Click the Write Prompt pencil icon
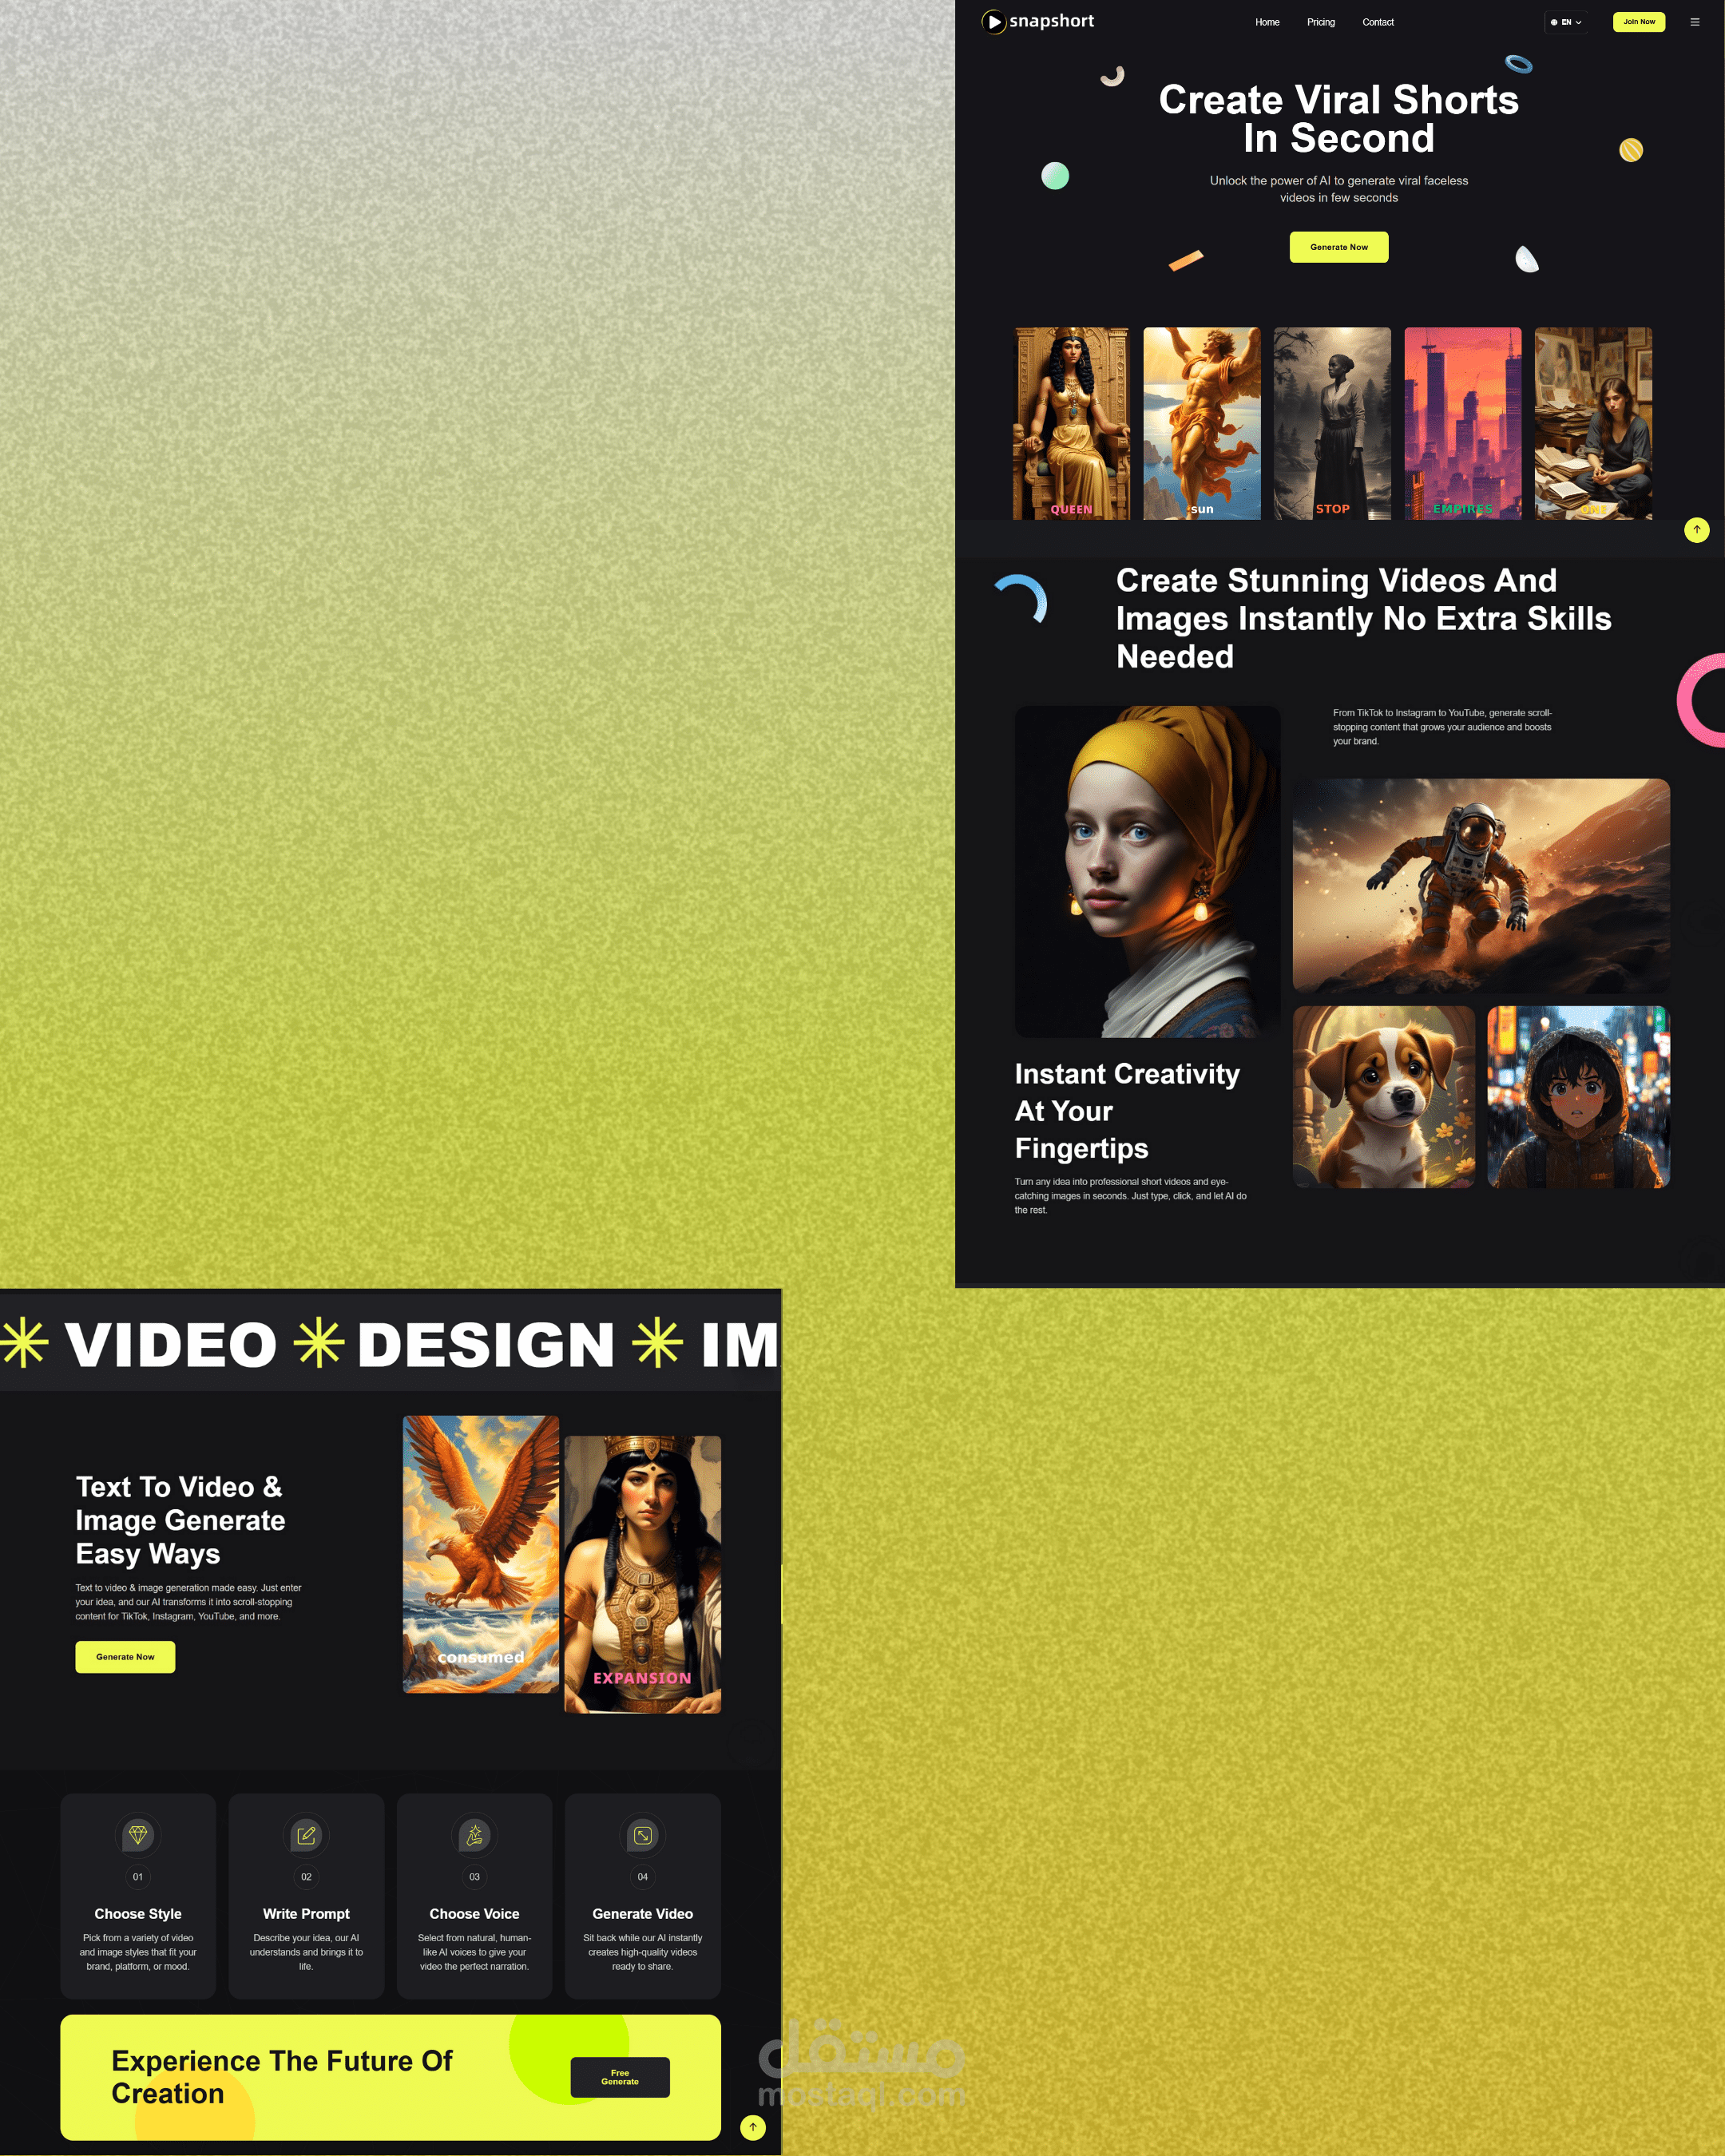This screenshot has height=2156, width=1725. coord(306,1835)
